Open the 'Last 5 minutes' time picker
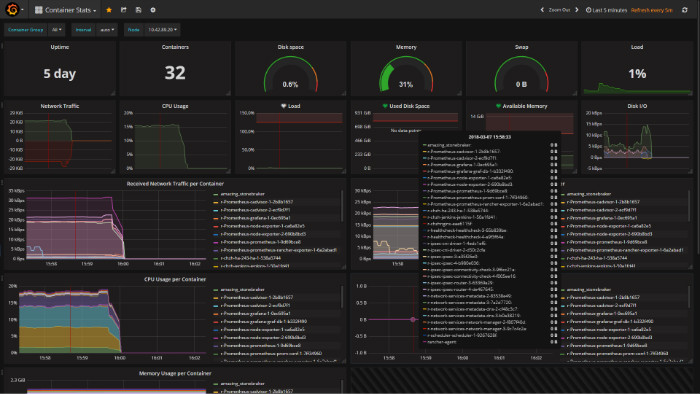 tap(606, 10)
